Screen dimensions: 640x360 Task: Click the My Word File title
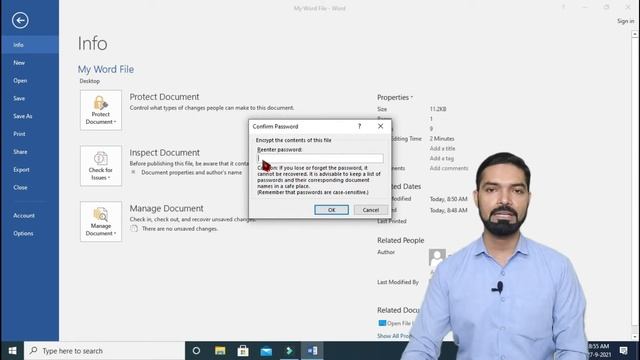point(106,69)
